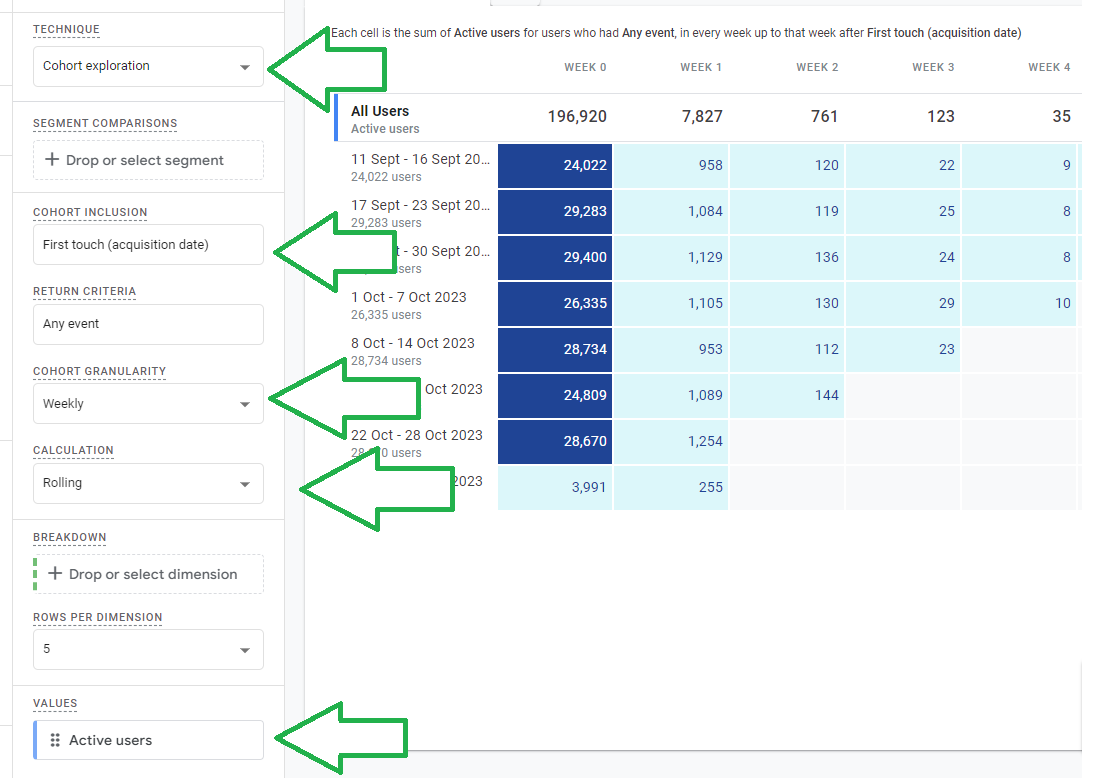Click the 953 Week 1 cell
Screen dimensions: 1120x778
(671, 349)
